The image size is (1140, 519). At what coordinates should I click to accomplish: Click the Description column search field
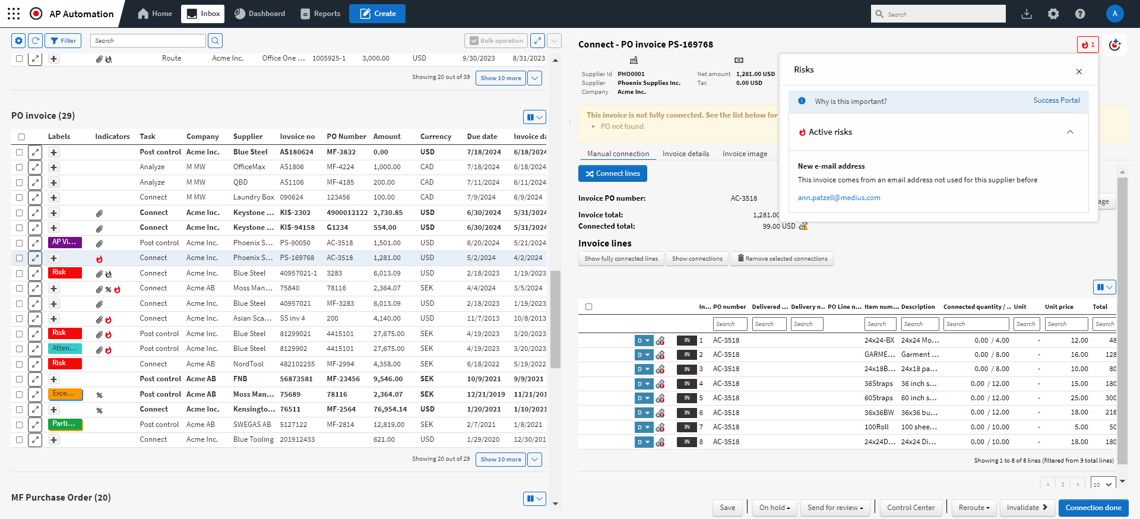click(919, 323)
